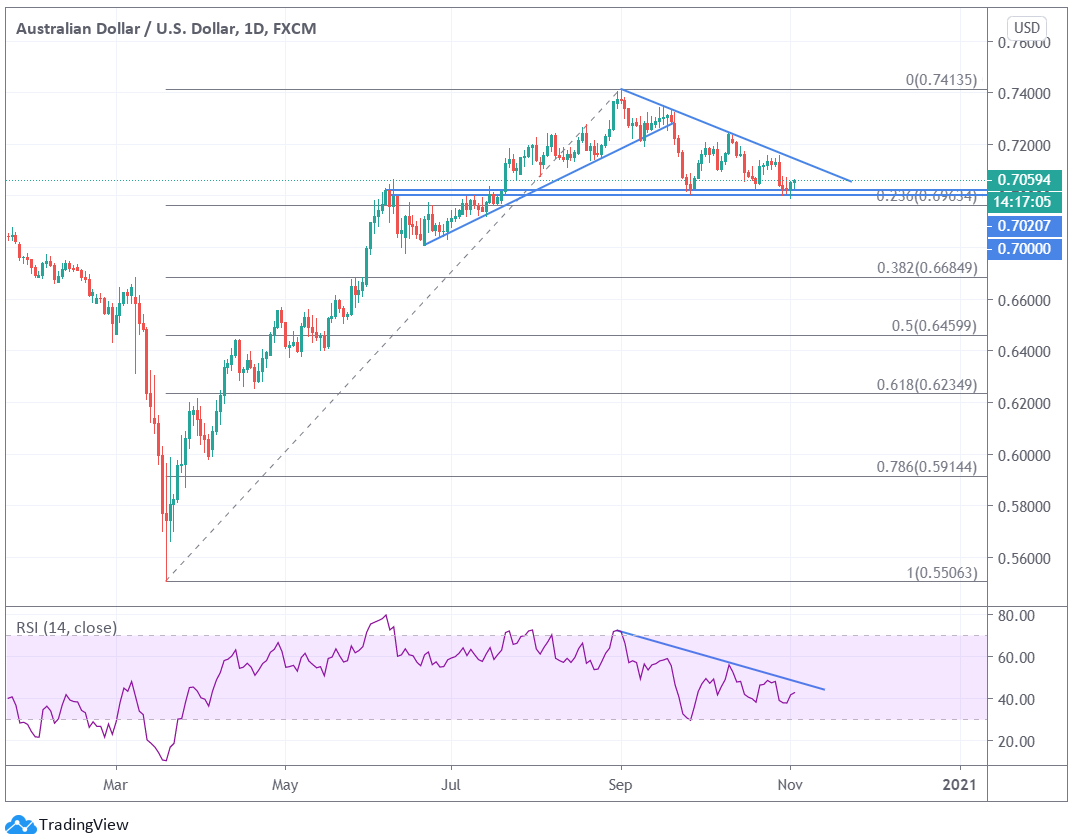Click the 0.786(0.59144) Fibonacci level label
1074x839 pixels.
coord(926,466)
